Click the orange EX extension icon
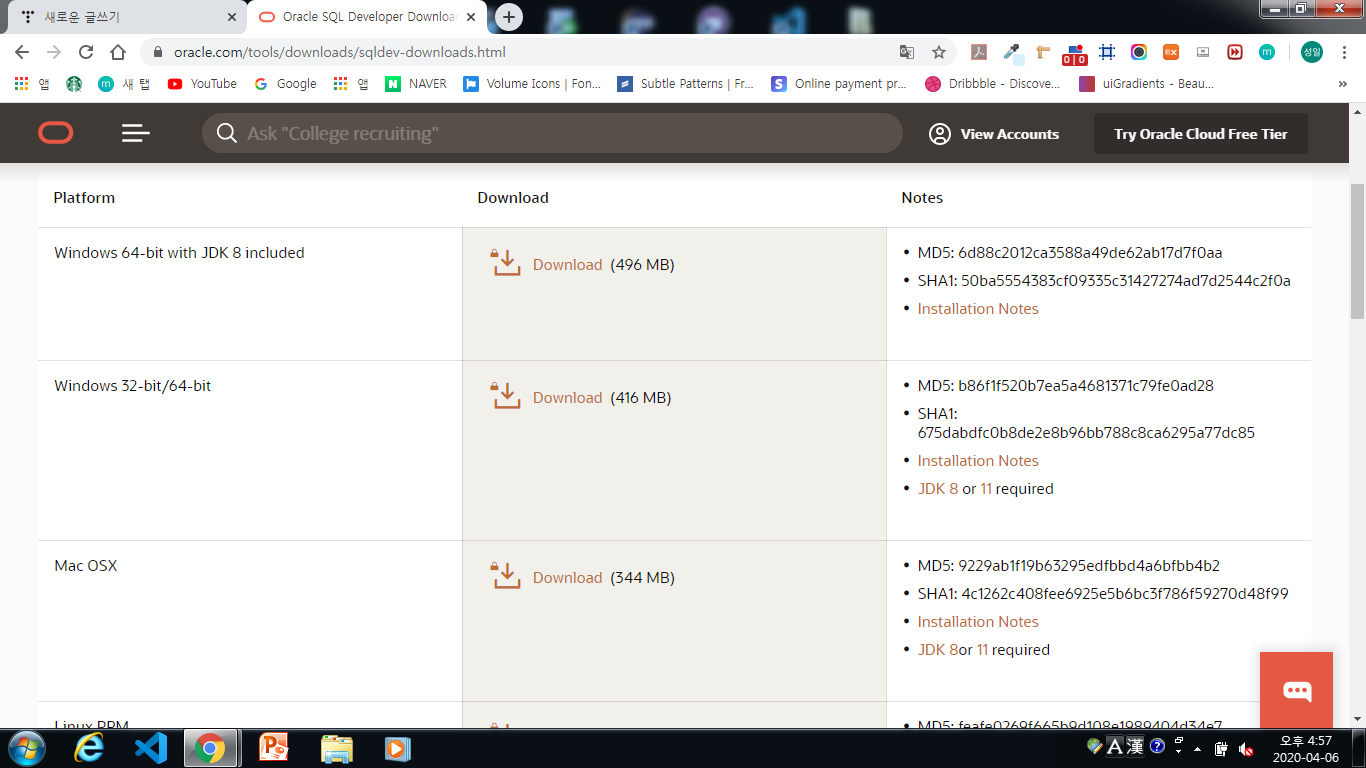 click(1171, 52)
